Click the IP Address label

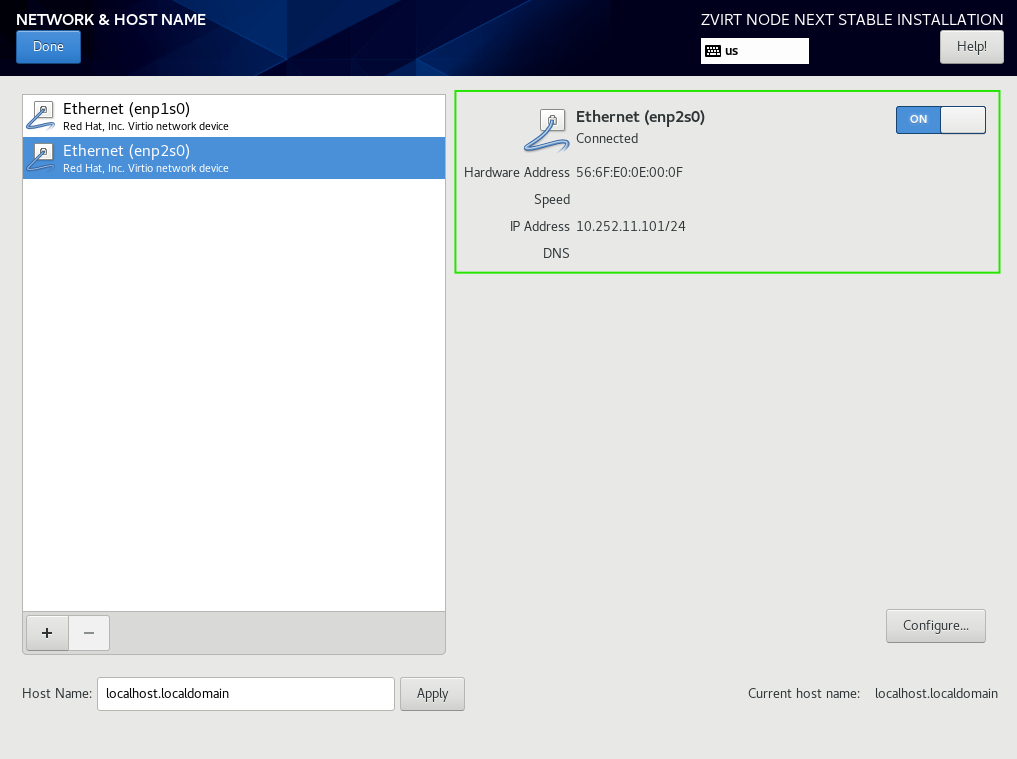point(540,226)
